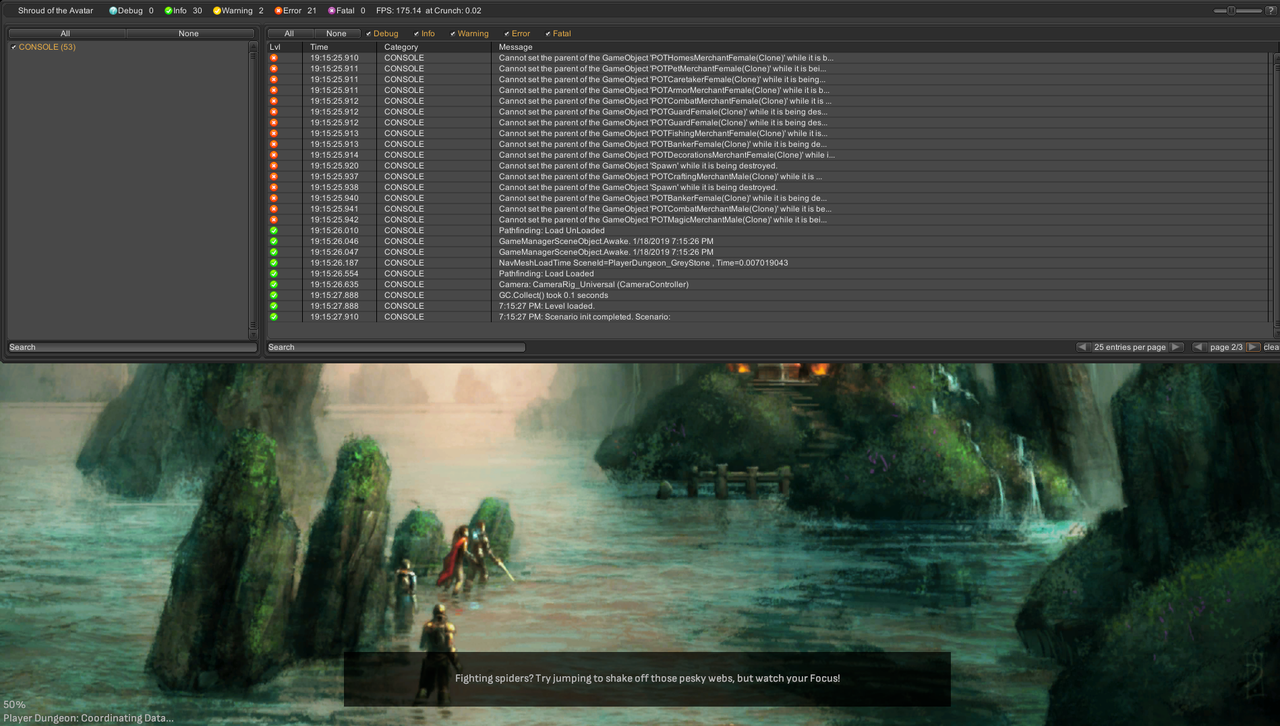The width and height of the screenshot is (1280, 726).
Task: Toggle the Warning level filter checkbox
Action: click(x=453, y=34)
